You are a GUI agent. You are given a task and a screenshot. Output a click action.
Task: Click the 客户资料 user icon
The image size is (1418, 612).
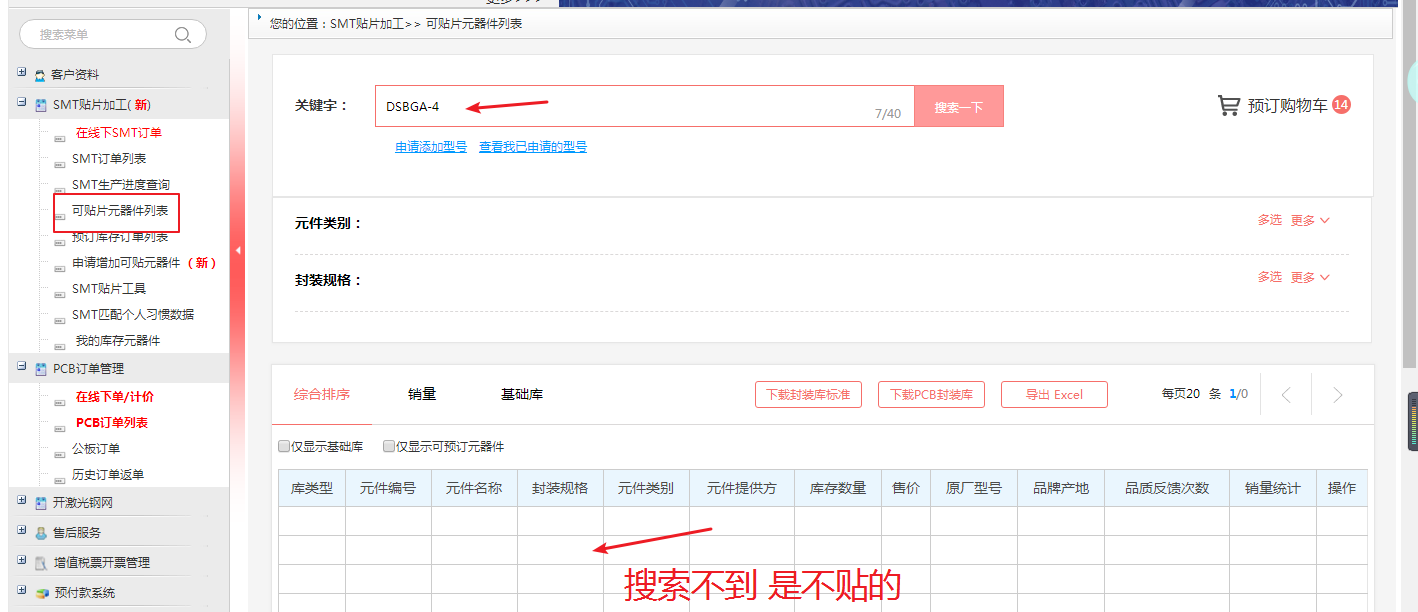40,75
